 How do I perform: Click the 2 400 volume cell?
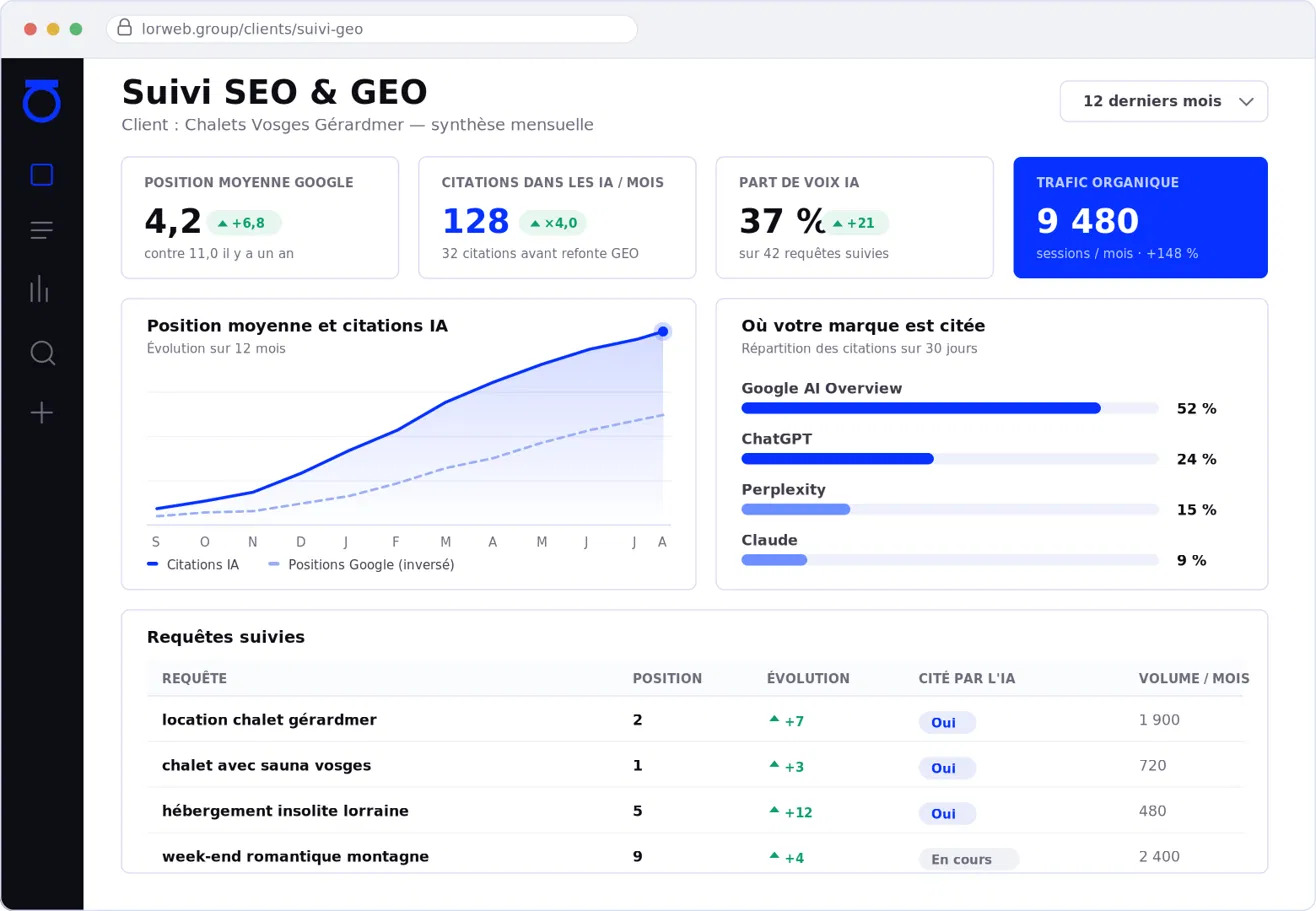[x=1159, y=857]
